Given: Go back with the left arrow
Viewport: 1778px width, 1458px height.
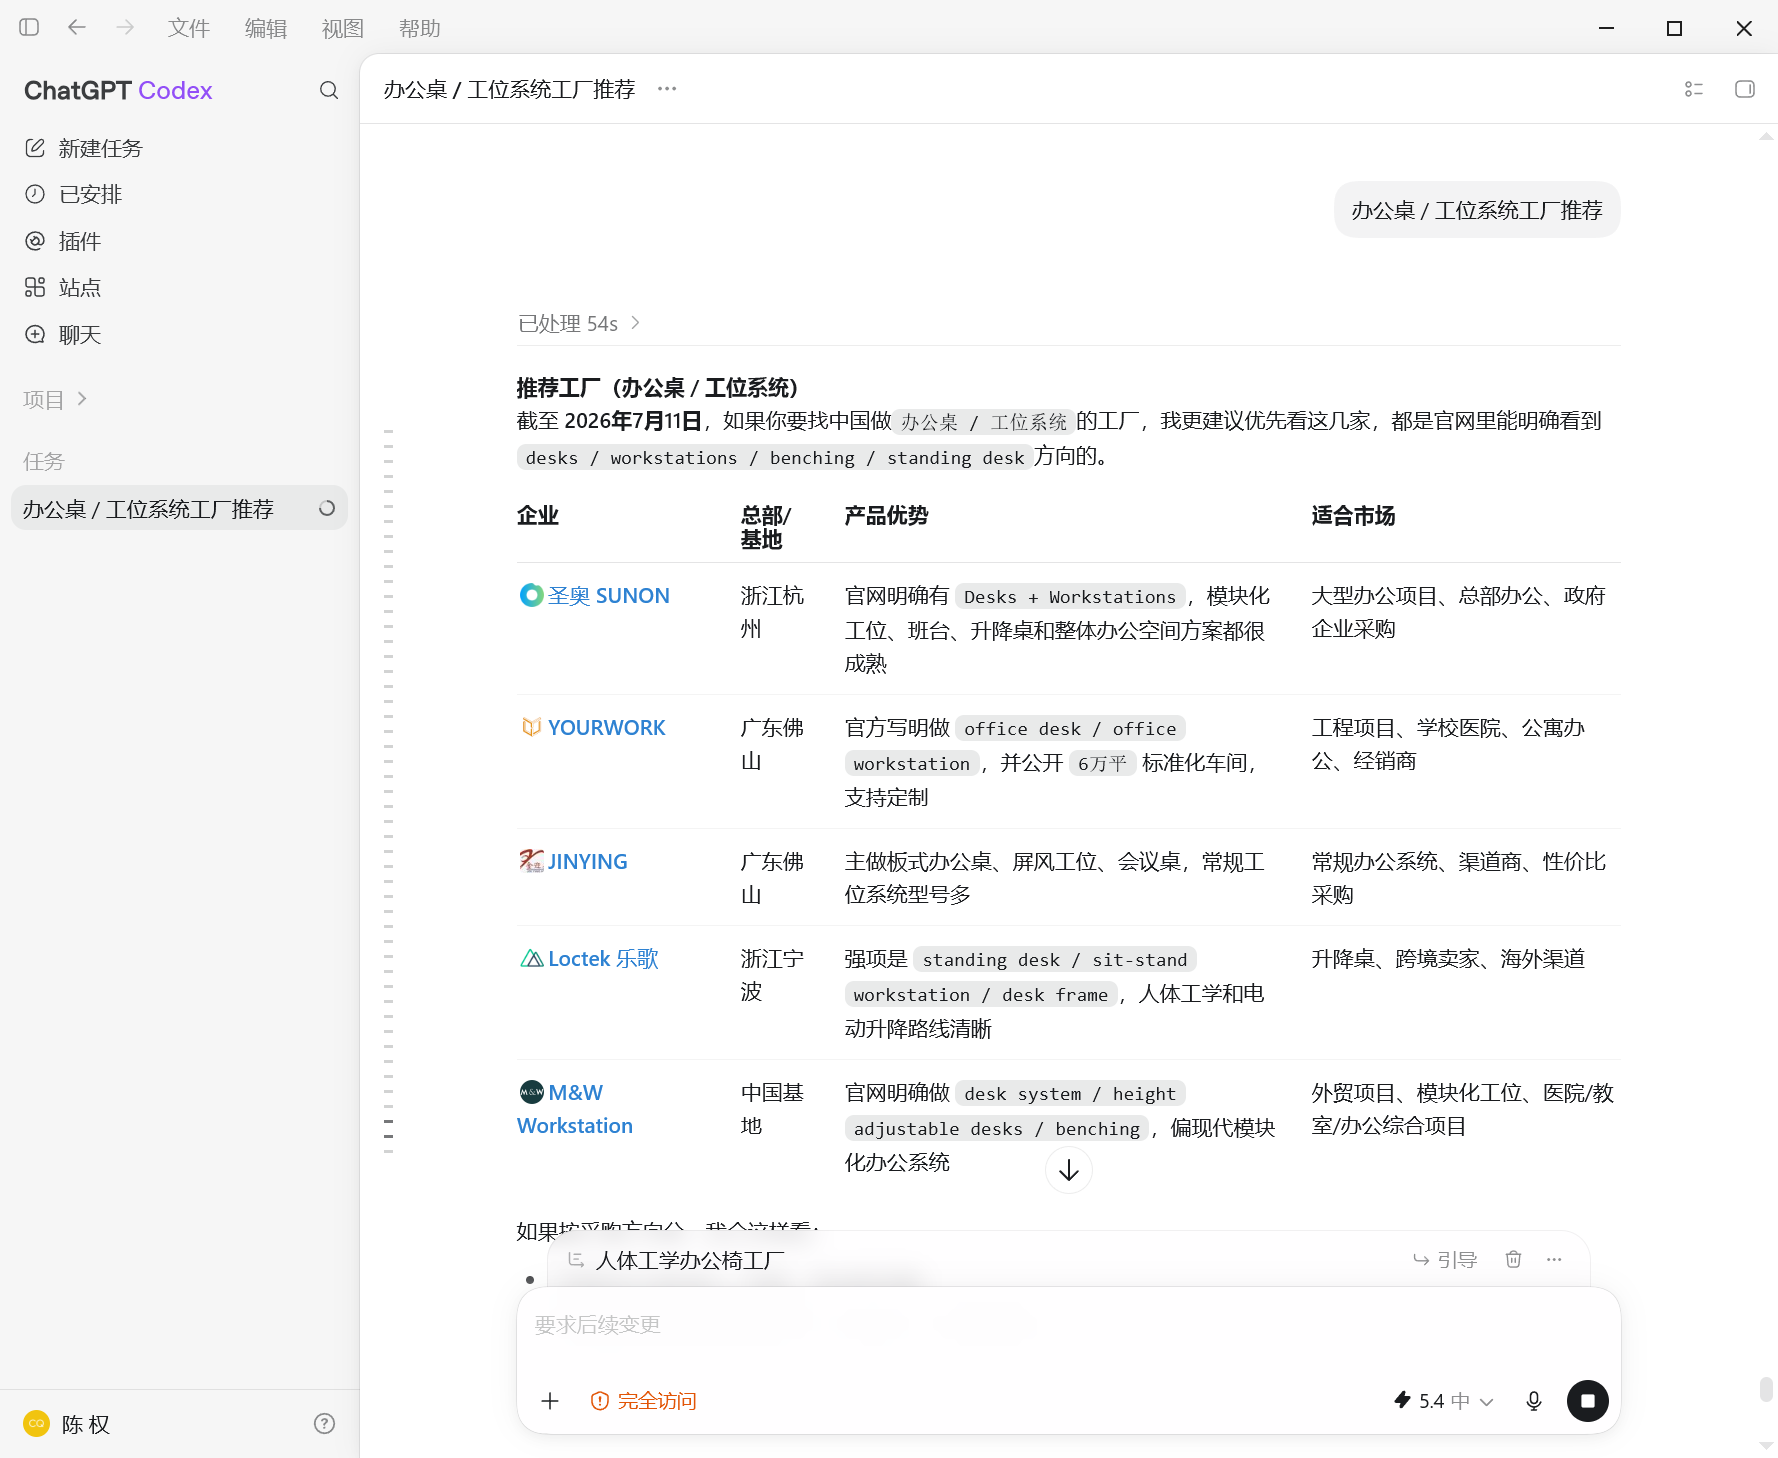Looking at the screenshot, I should [77, 28].
